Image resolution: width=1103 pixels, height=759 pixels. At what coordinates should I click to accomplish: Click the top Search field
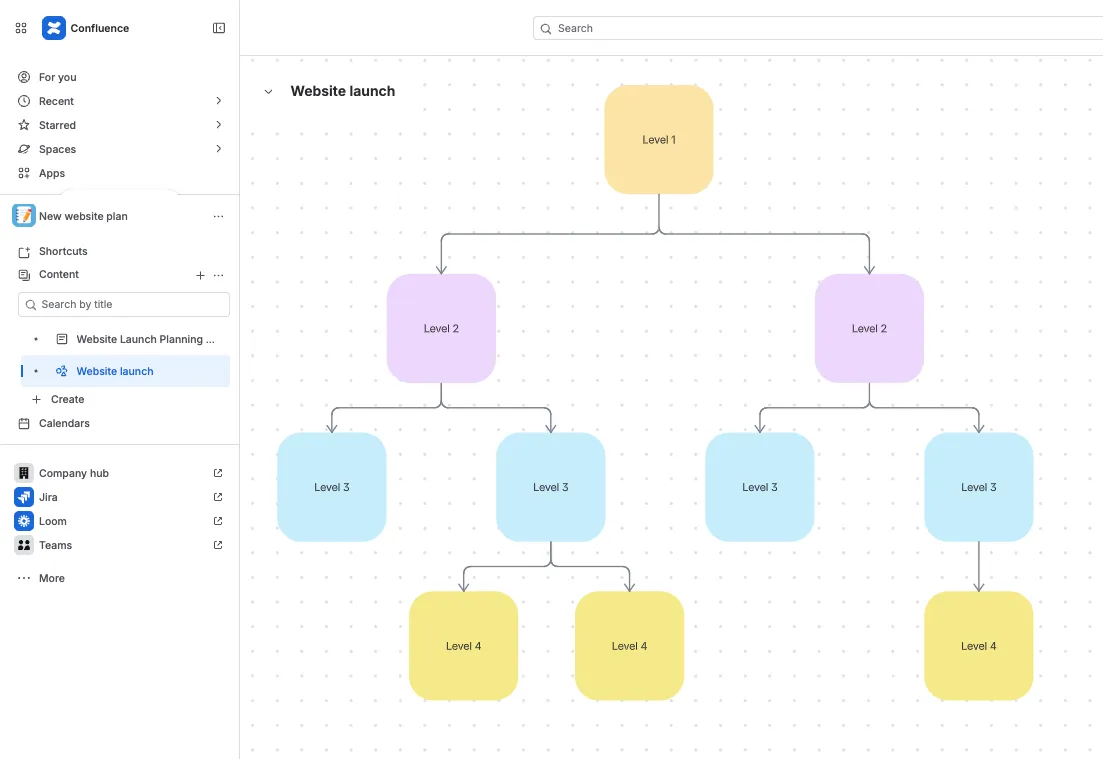817,28
